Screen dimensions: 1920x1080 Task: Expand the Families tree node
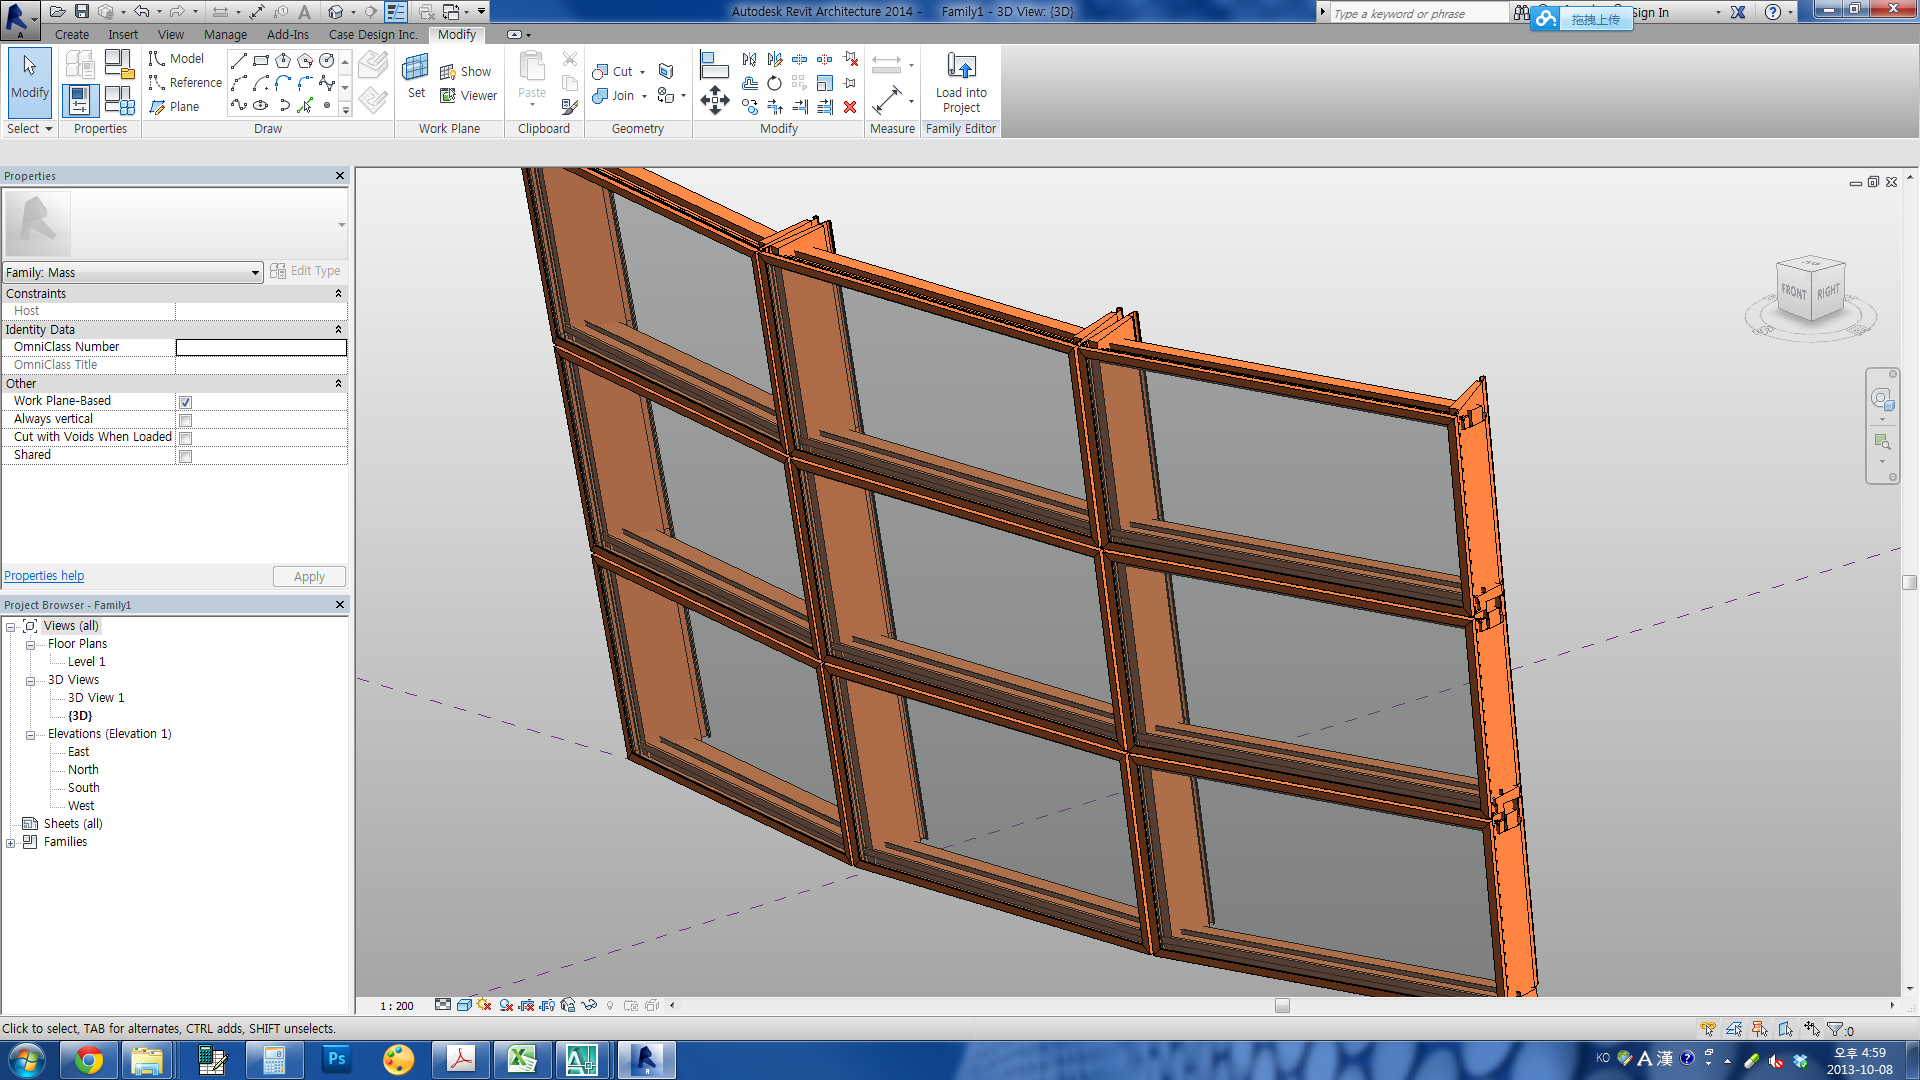point(11,843)
